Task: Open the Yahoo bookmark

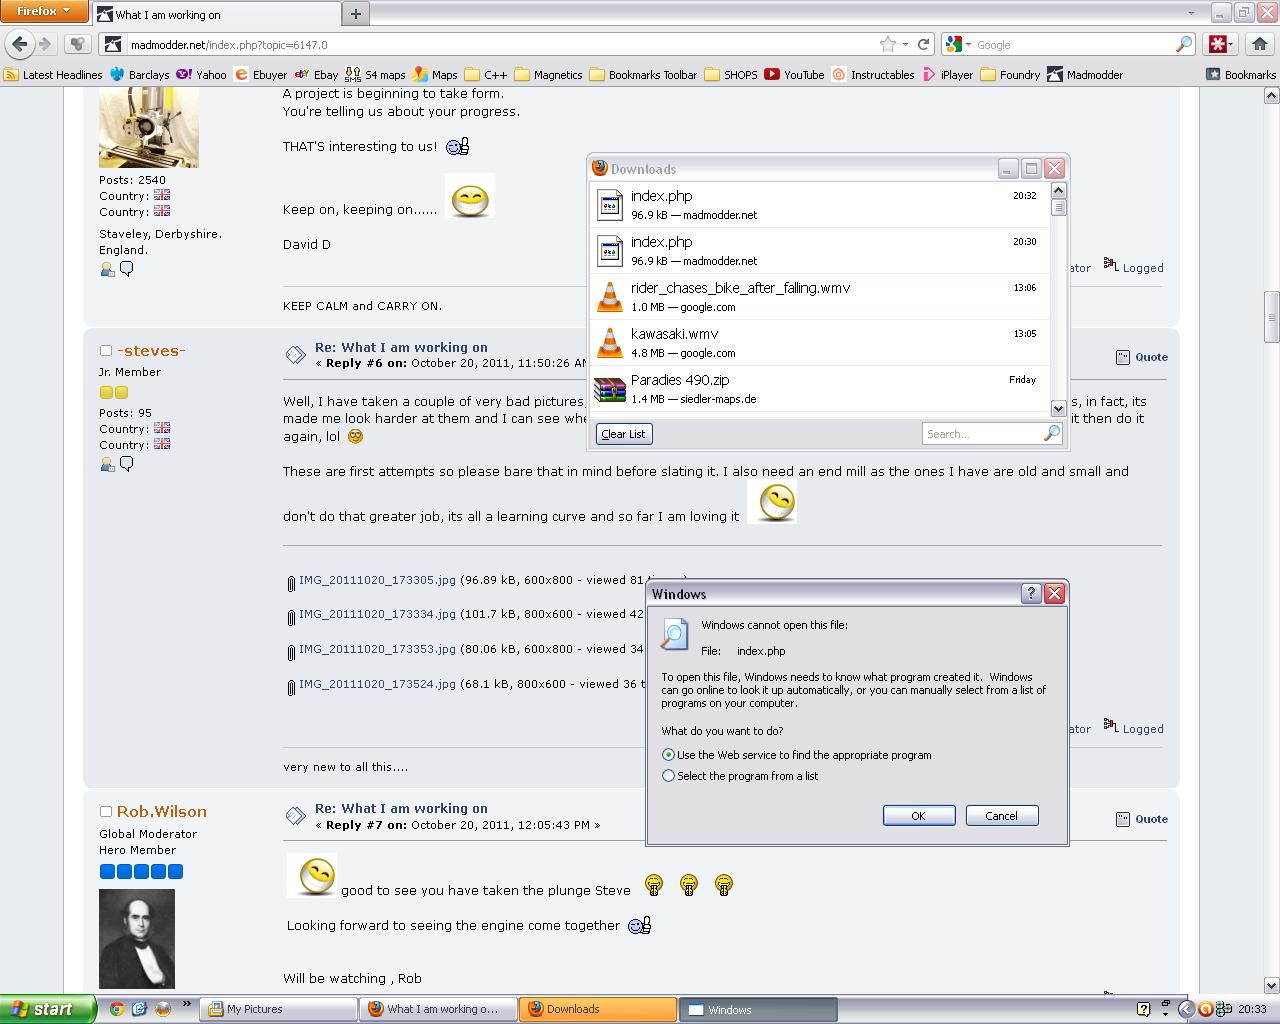Action: pyautogui.click(x=202, y=74)
